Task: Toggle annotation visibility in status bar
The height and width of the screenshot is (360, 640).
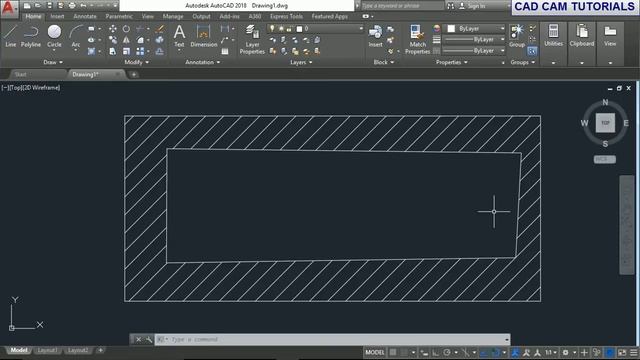Action: tap(515, 352)
